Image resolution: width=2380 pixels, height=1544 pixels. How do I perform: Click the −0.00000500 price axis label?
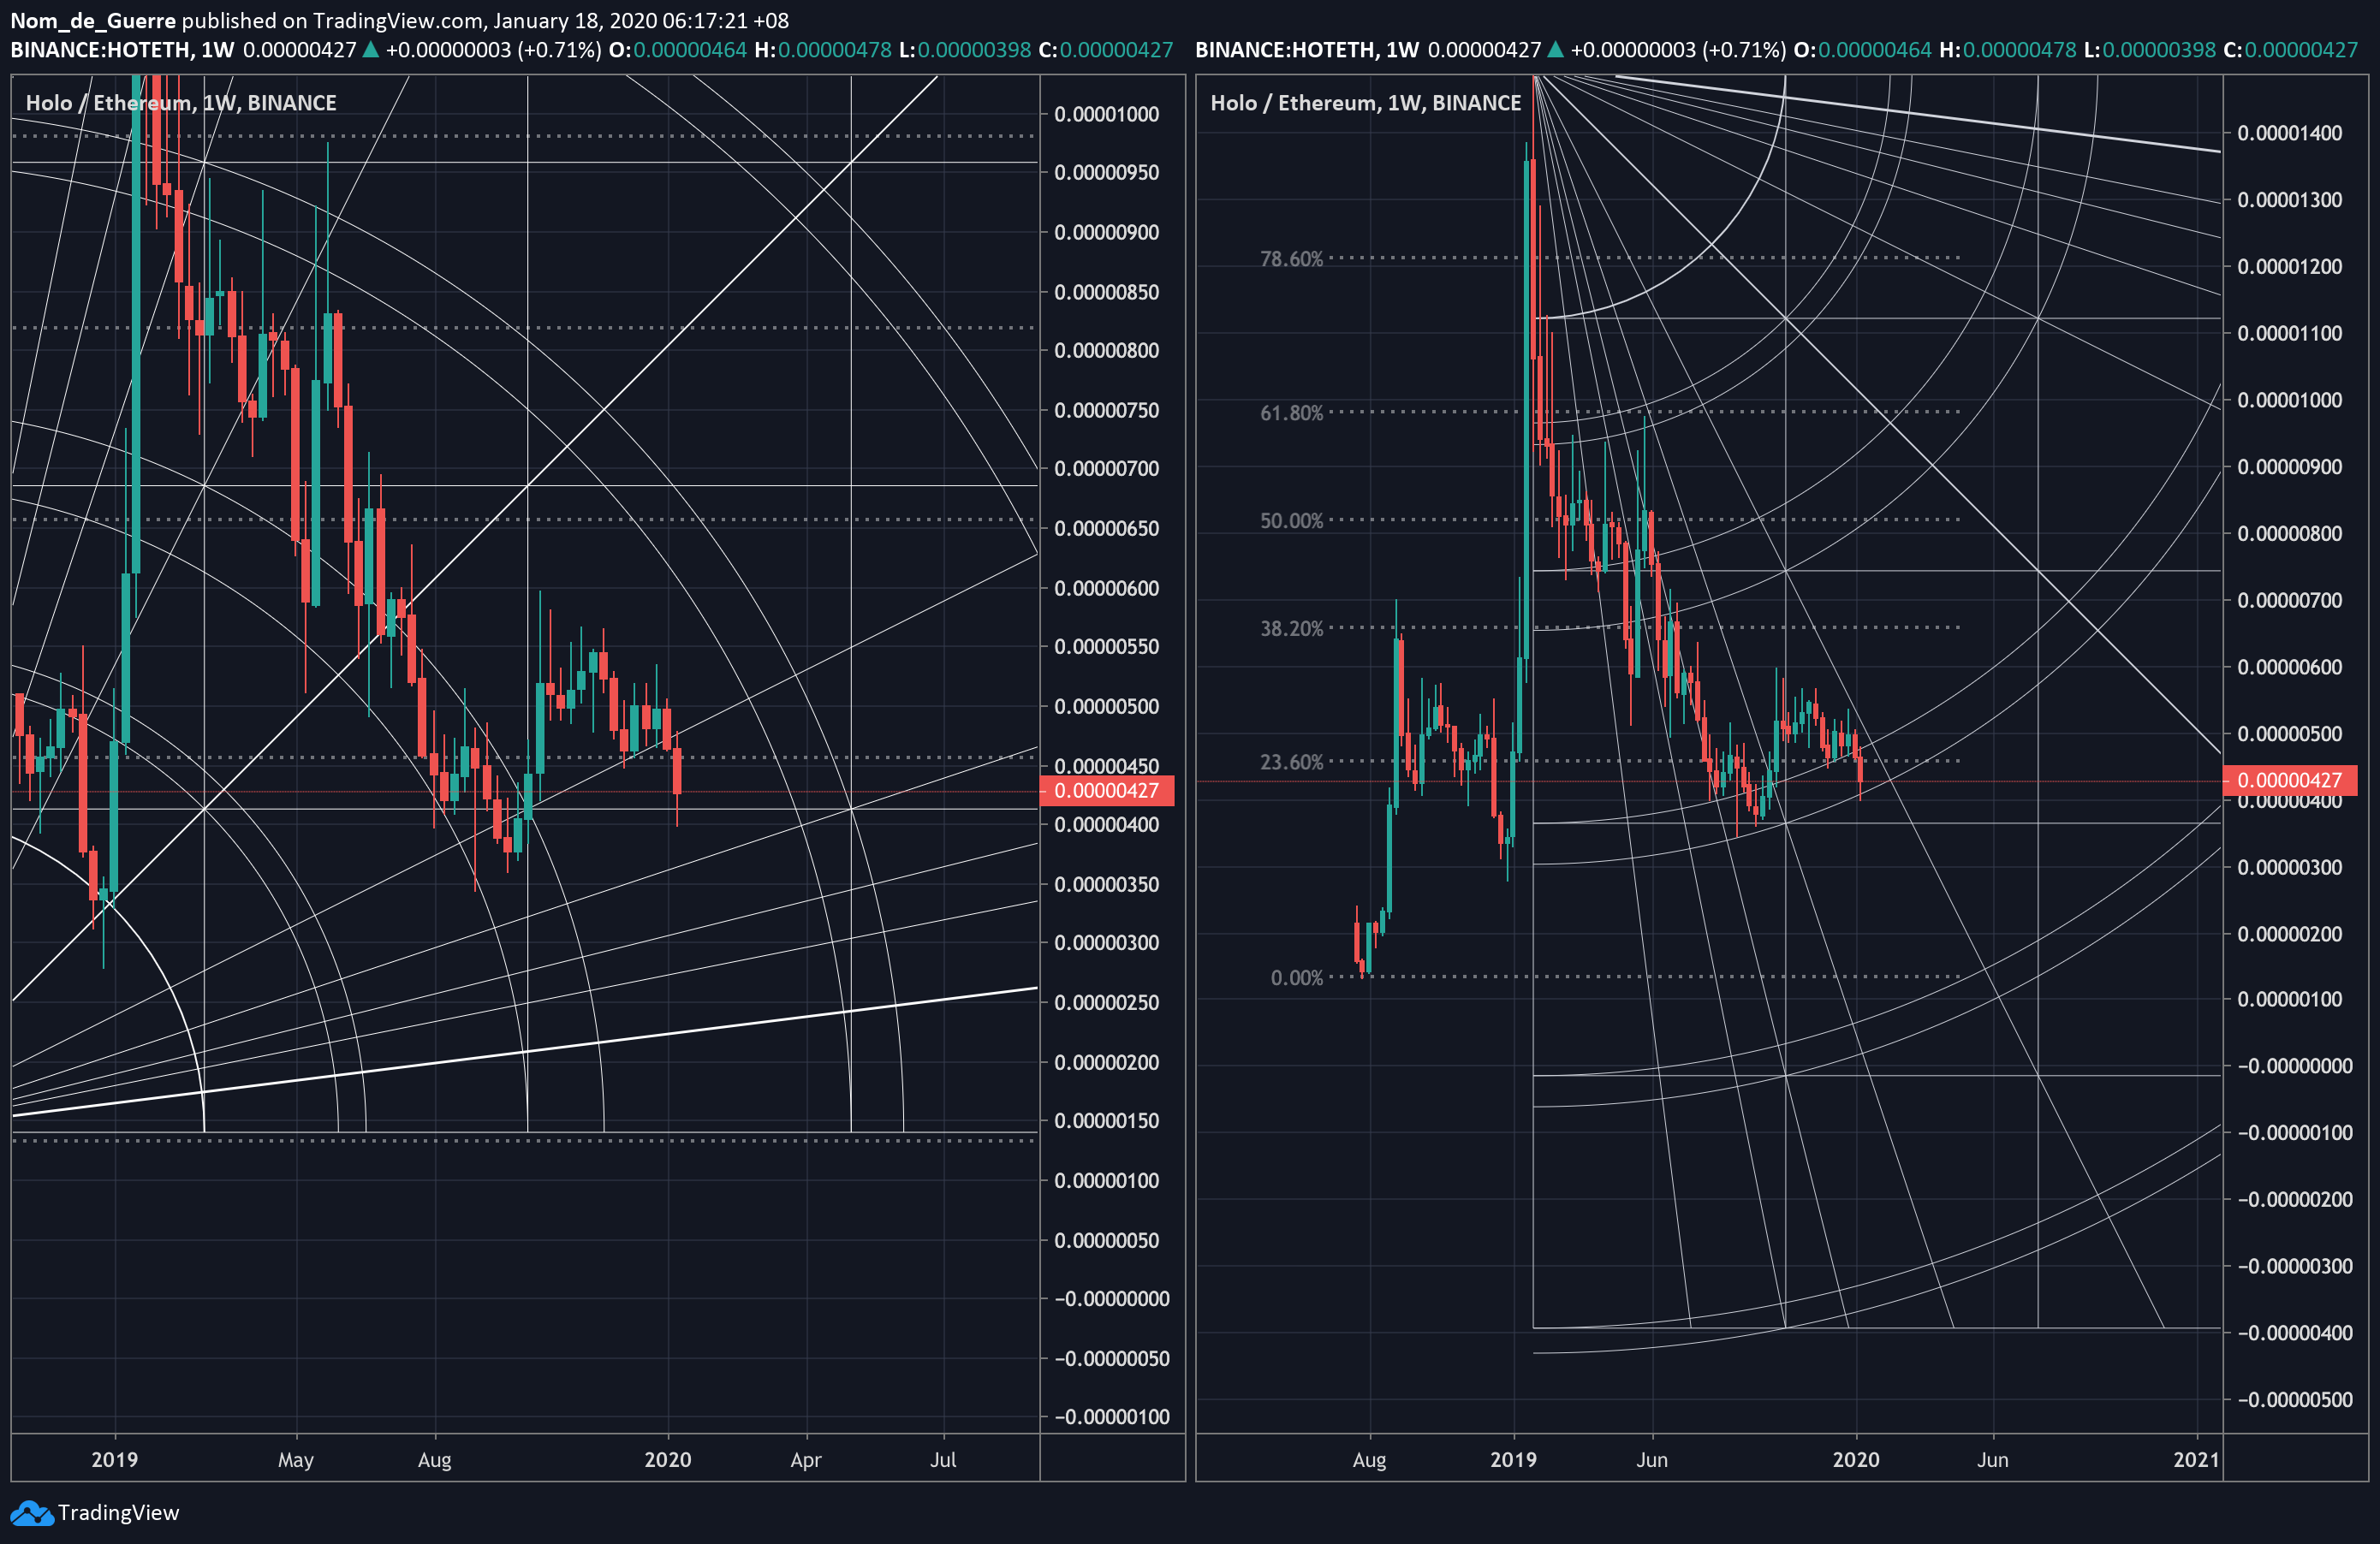(2295, 1400)
